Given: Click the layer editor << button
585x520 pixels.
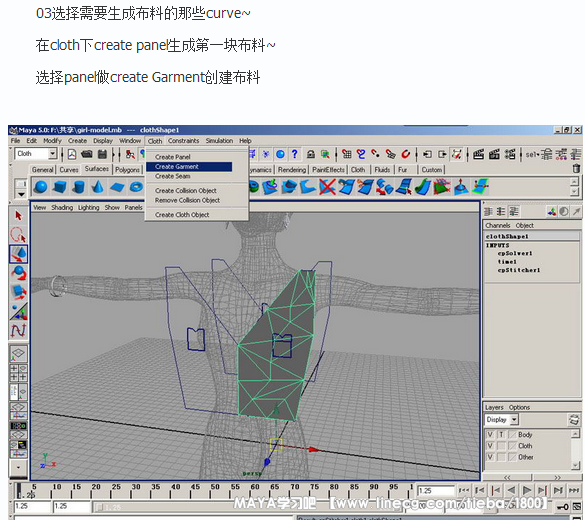Looking at the screenshot, I should coord(507,477).
